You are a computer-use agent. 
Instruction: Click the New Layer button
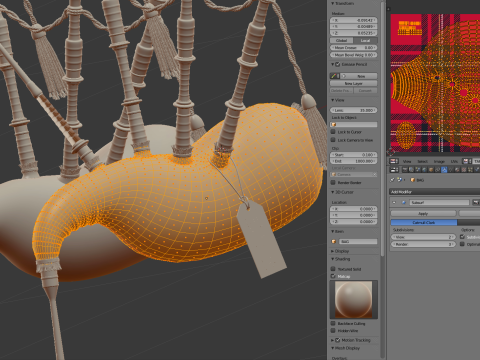tap(354, 83)
